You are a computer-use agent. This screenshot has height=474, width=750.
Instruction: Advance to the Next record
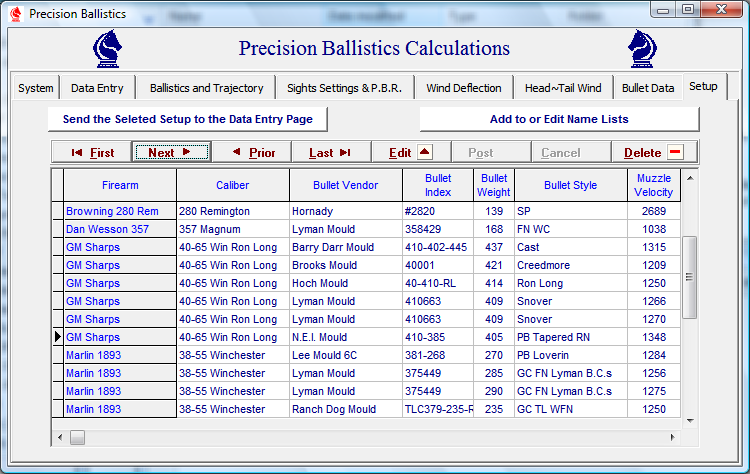click(x=175, y=153)
